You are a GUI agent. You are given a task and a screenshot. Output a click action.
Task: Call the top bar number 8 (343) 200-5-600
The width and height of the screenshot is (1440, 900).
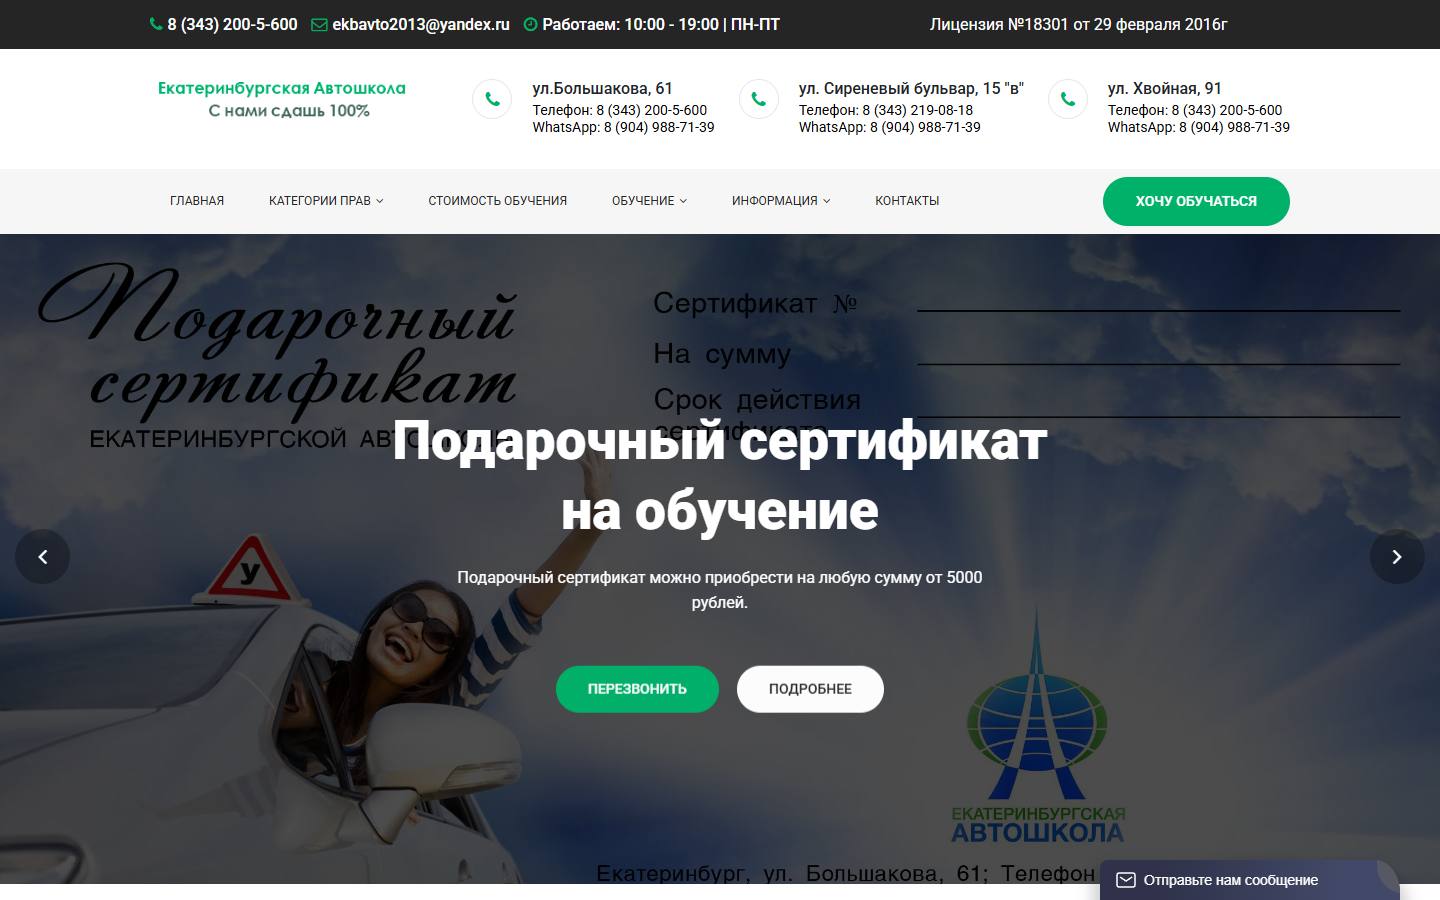click(232, 24)
